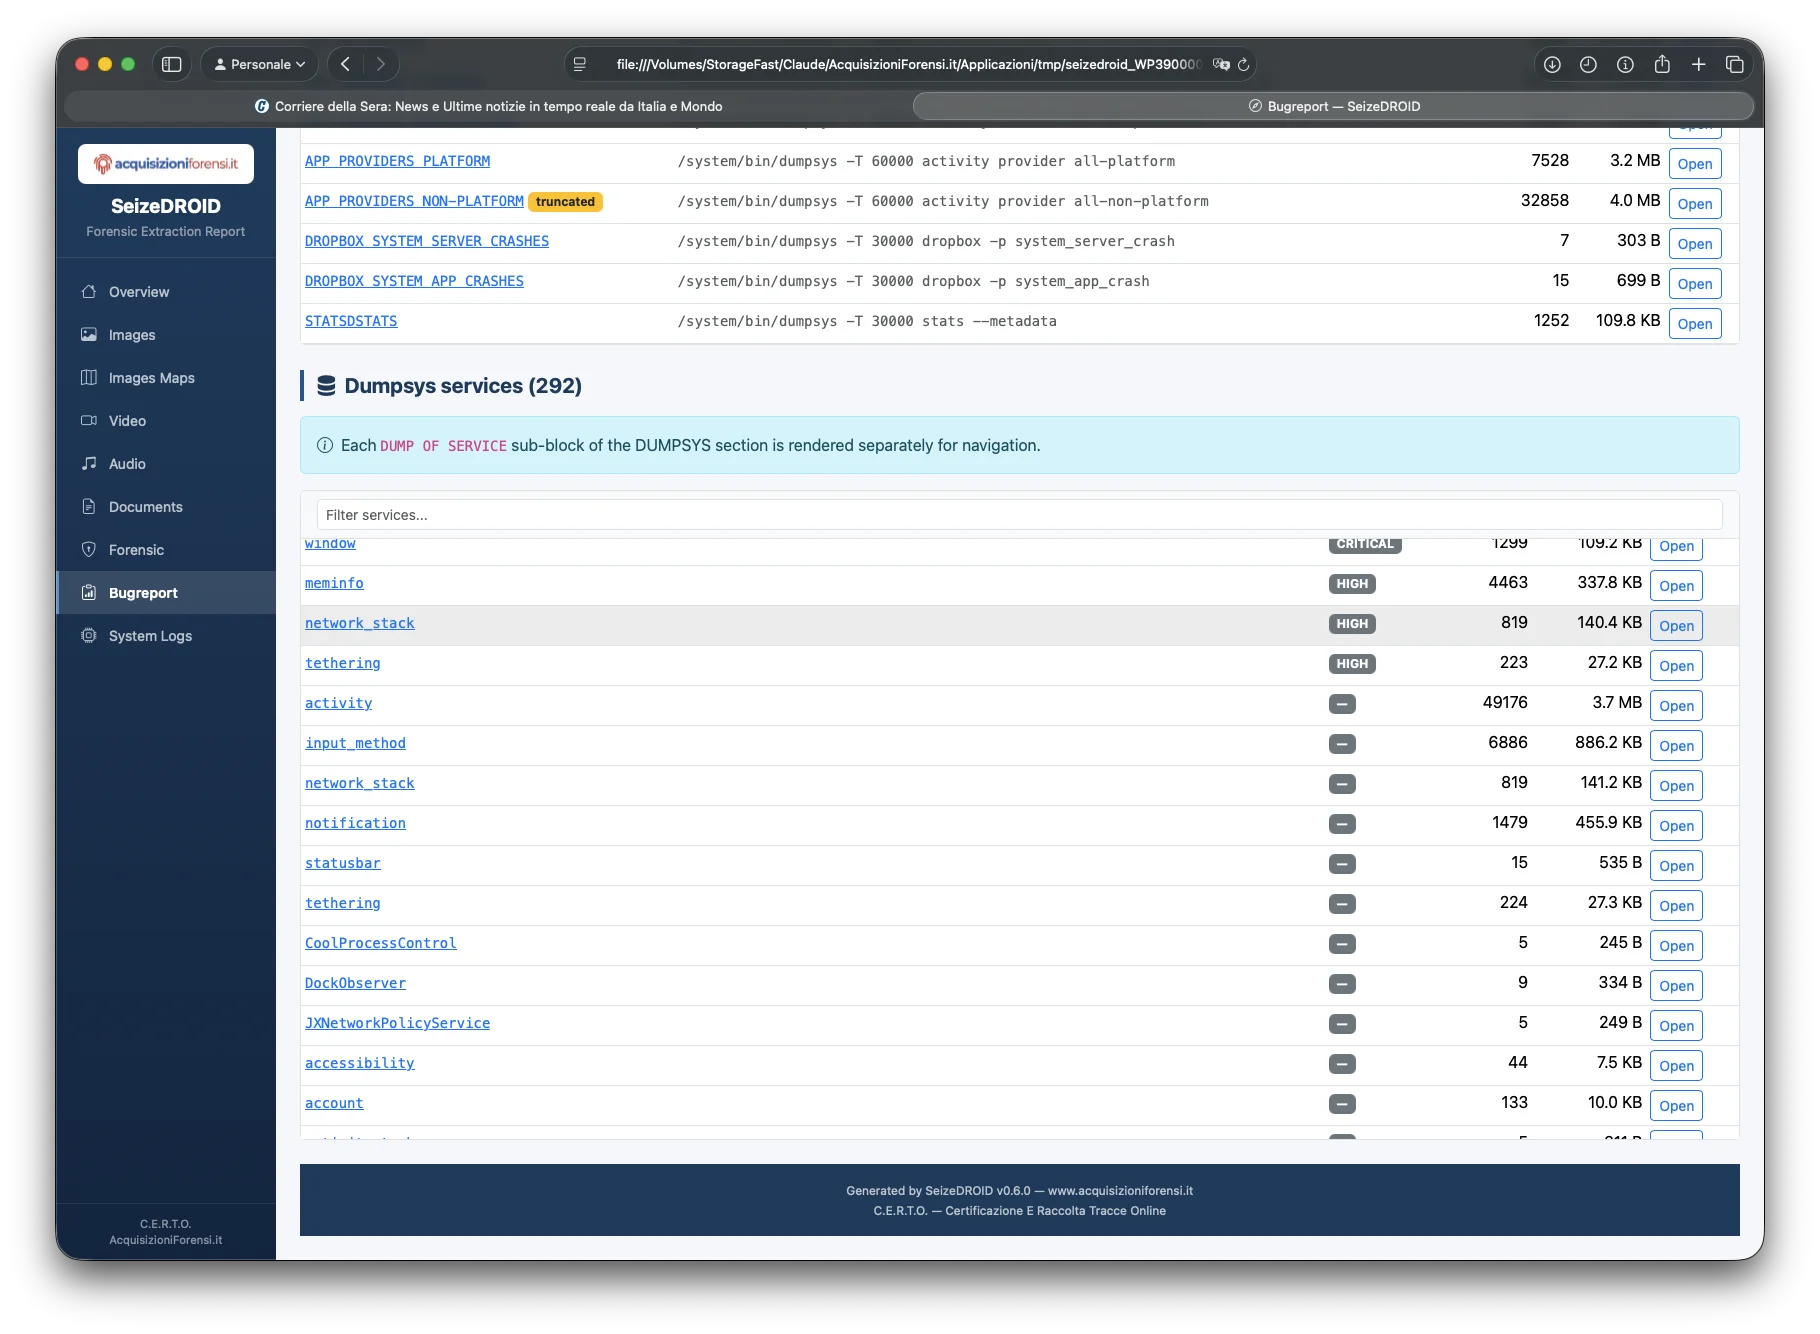Open the meminfo service link
Viewport: 1820px width, 1334px height.
point(334,583)
